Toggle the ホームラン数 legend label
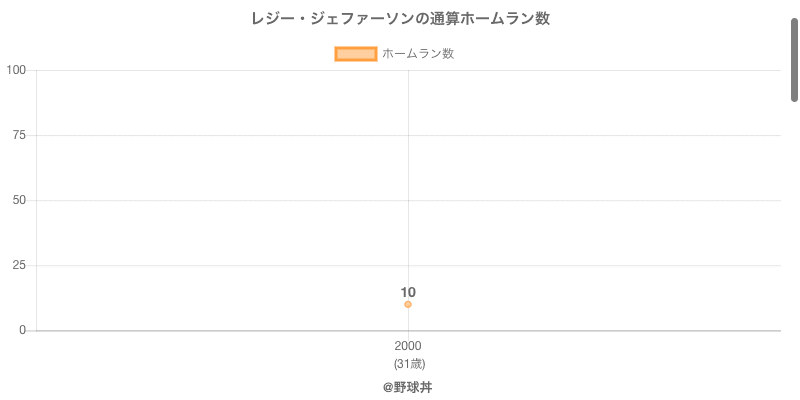Screen dimensions: 800x400 coord(418,54)
